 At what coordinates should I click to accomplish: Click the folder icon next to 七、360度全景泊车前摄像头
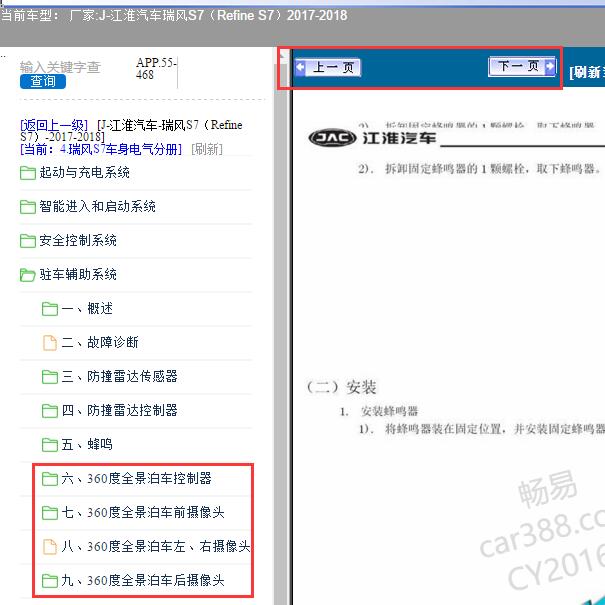(50, 512)
